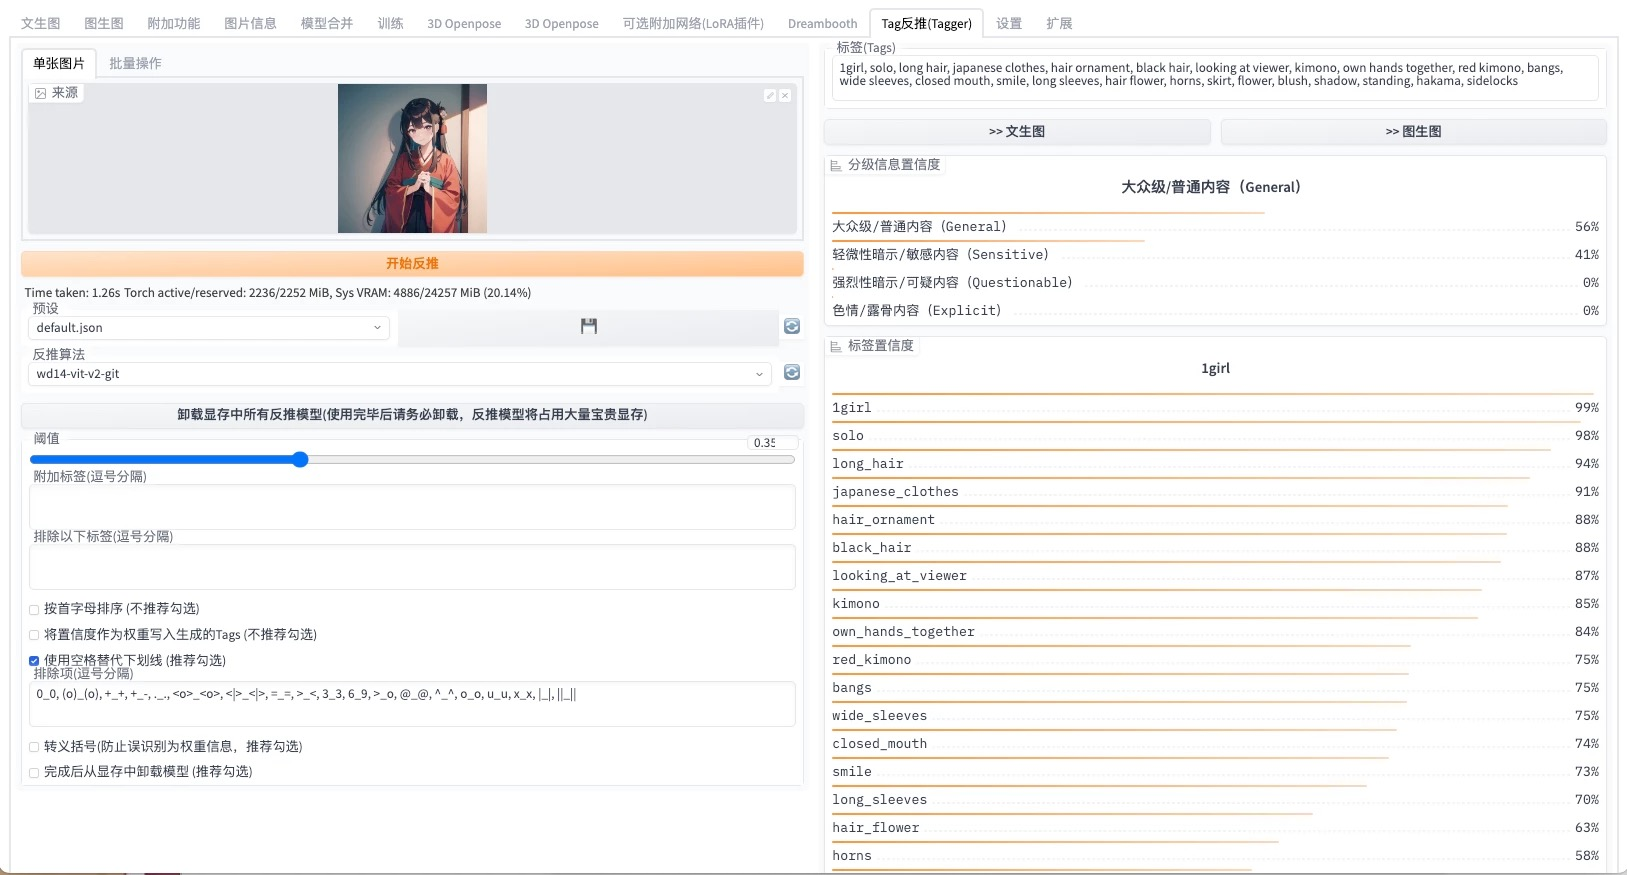Click the solo tag confidence row
Screen dimensions: 1627x875
(1215, 436)
